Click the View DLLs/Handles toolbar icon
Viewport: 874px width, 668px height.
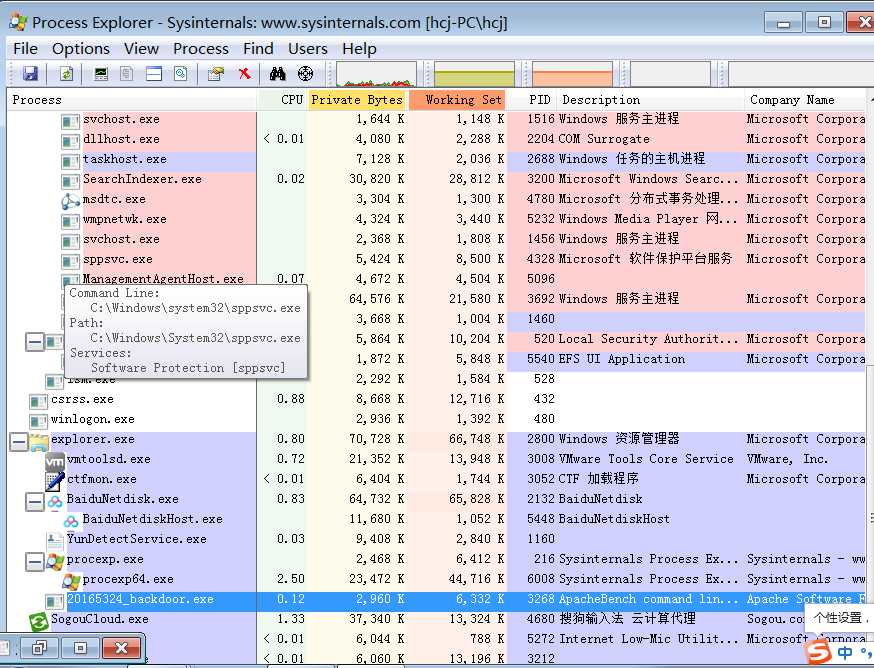pos(181,74)
